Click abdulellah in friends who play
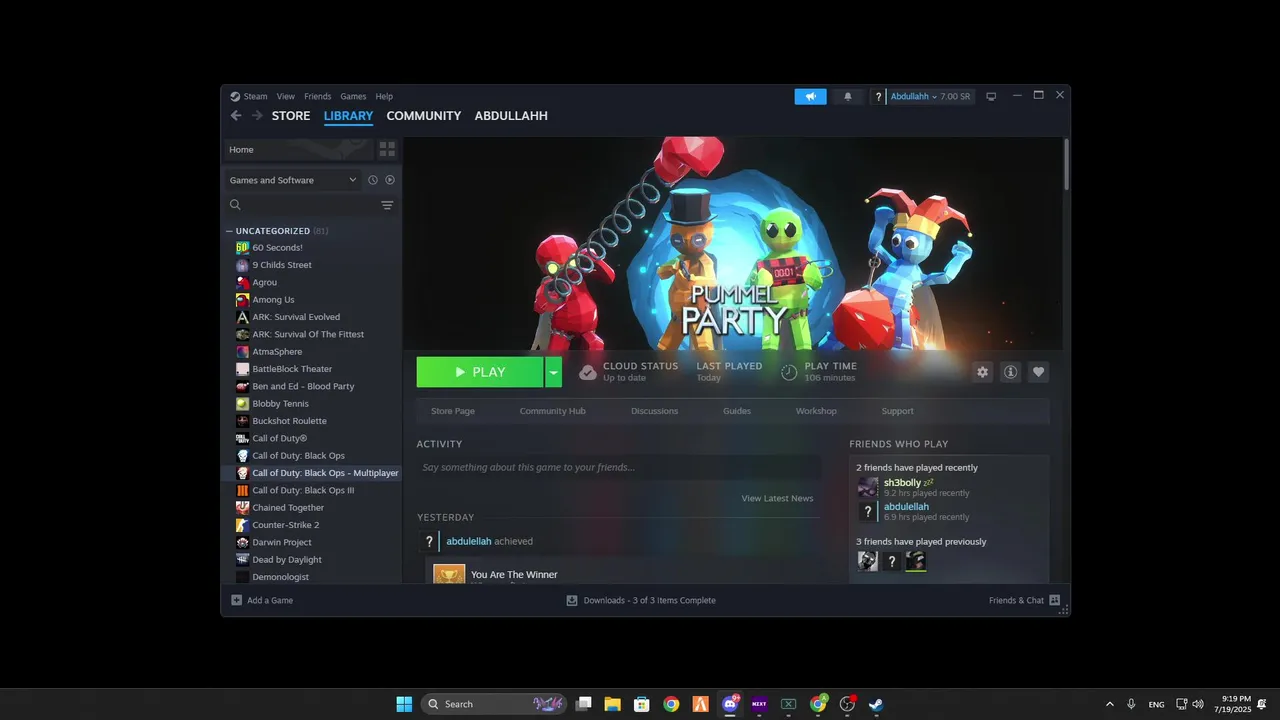The height and width of the screenshot is (720, 1280). [x=906, y=507]
